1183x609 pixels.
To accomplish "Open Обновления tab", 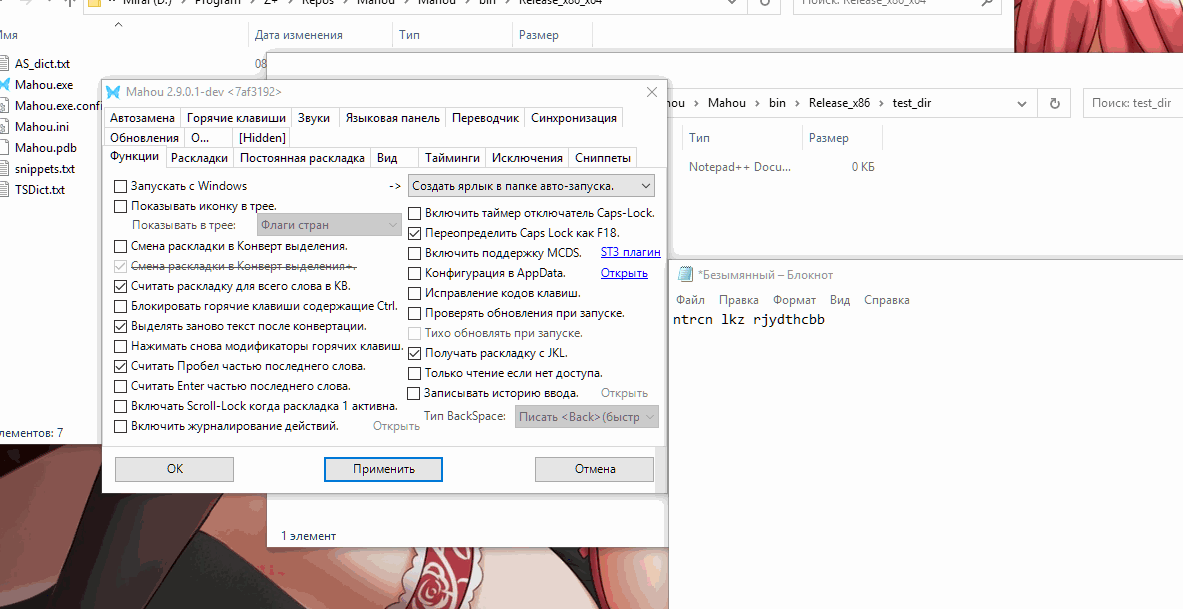I will (x=144, y=137).
